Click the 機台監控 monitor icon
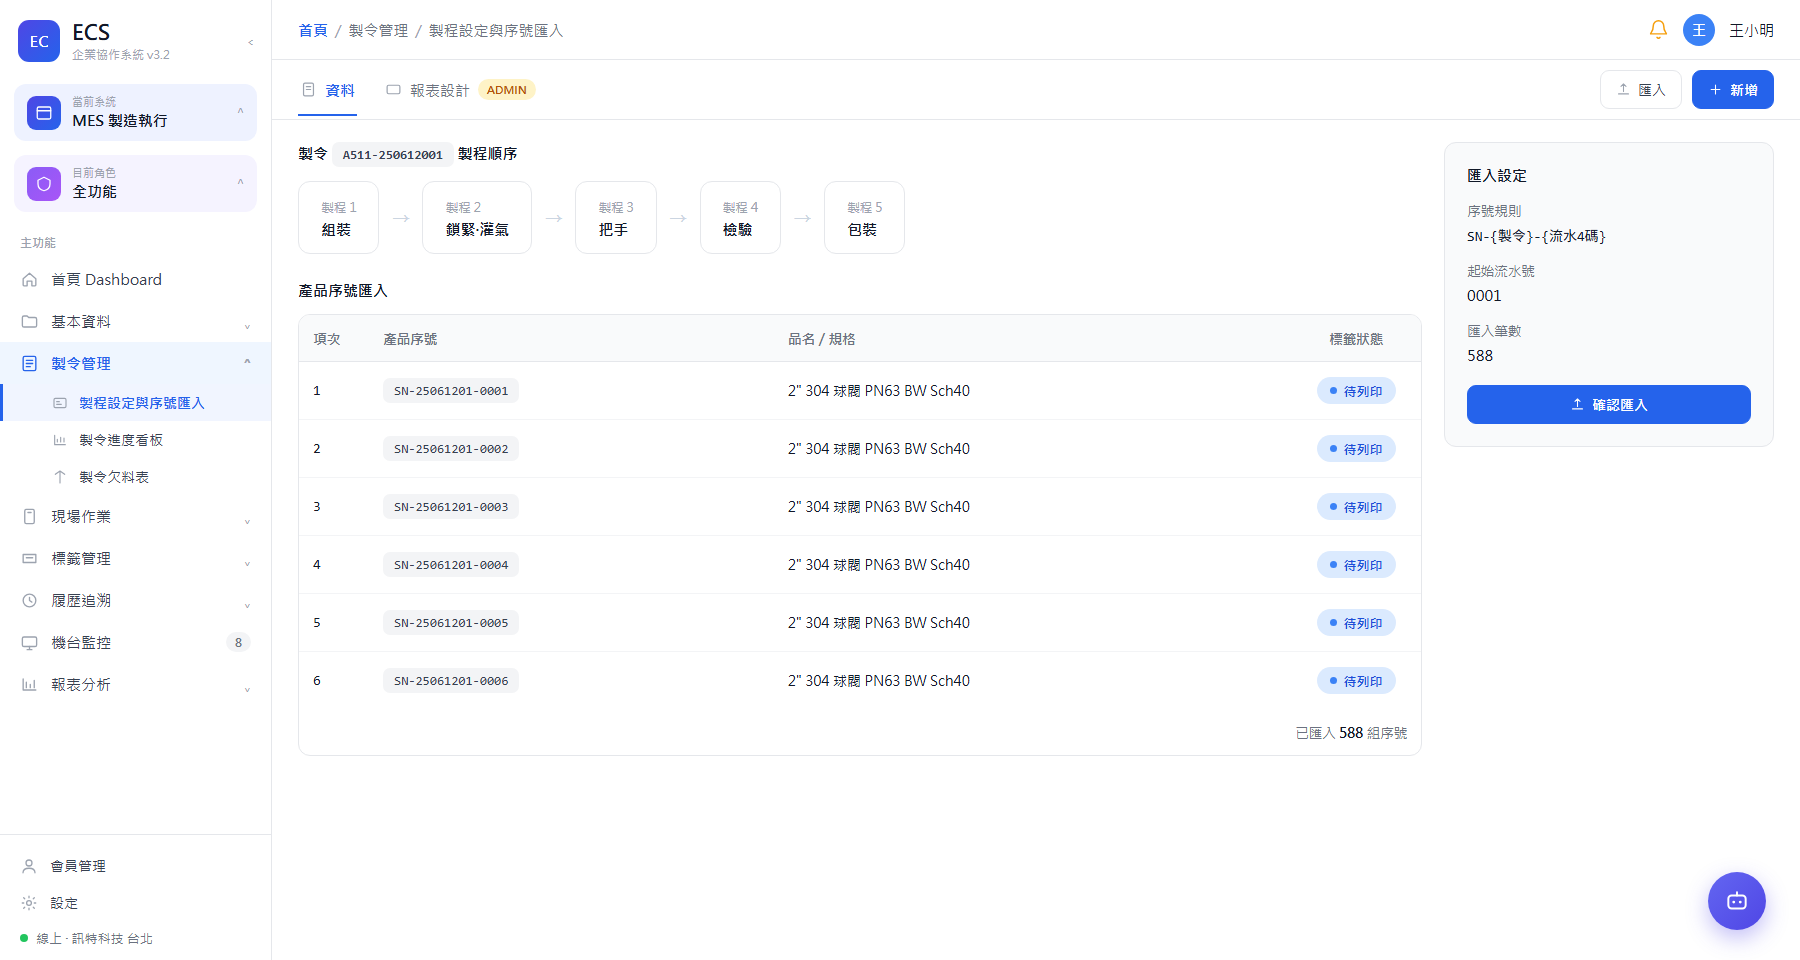Viewport: 1800px width, 960px height. pyautogui.click(x=30, y=643)
